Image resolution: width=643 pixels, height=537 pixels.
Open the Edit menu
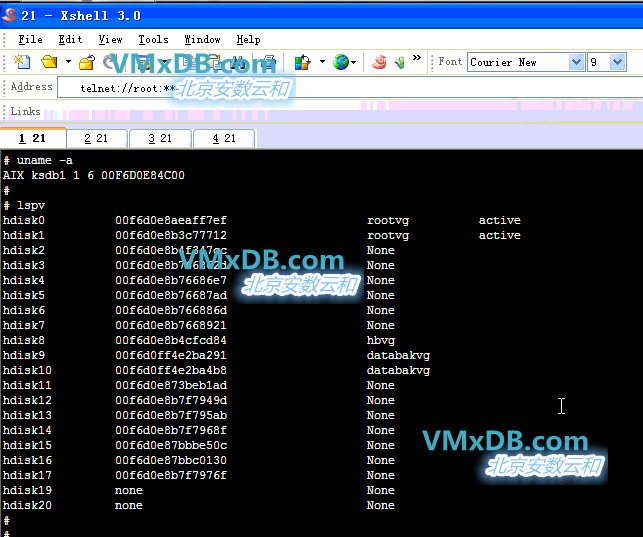pos(70,40)
